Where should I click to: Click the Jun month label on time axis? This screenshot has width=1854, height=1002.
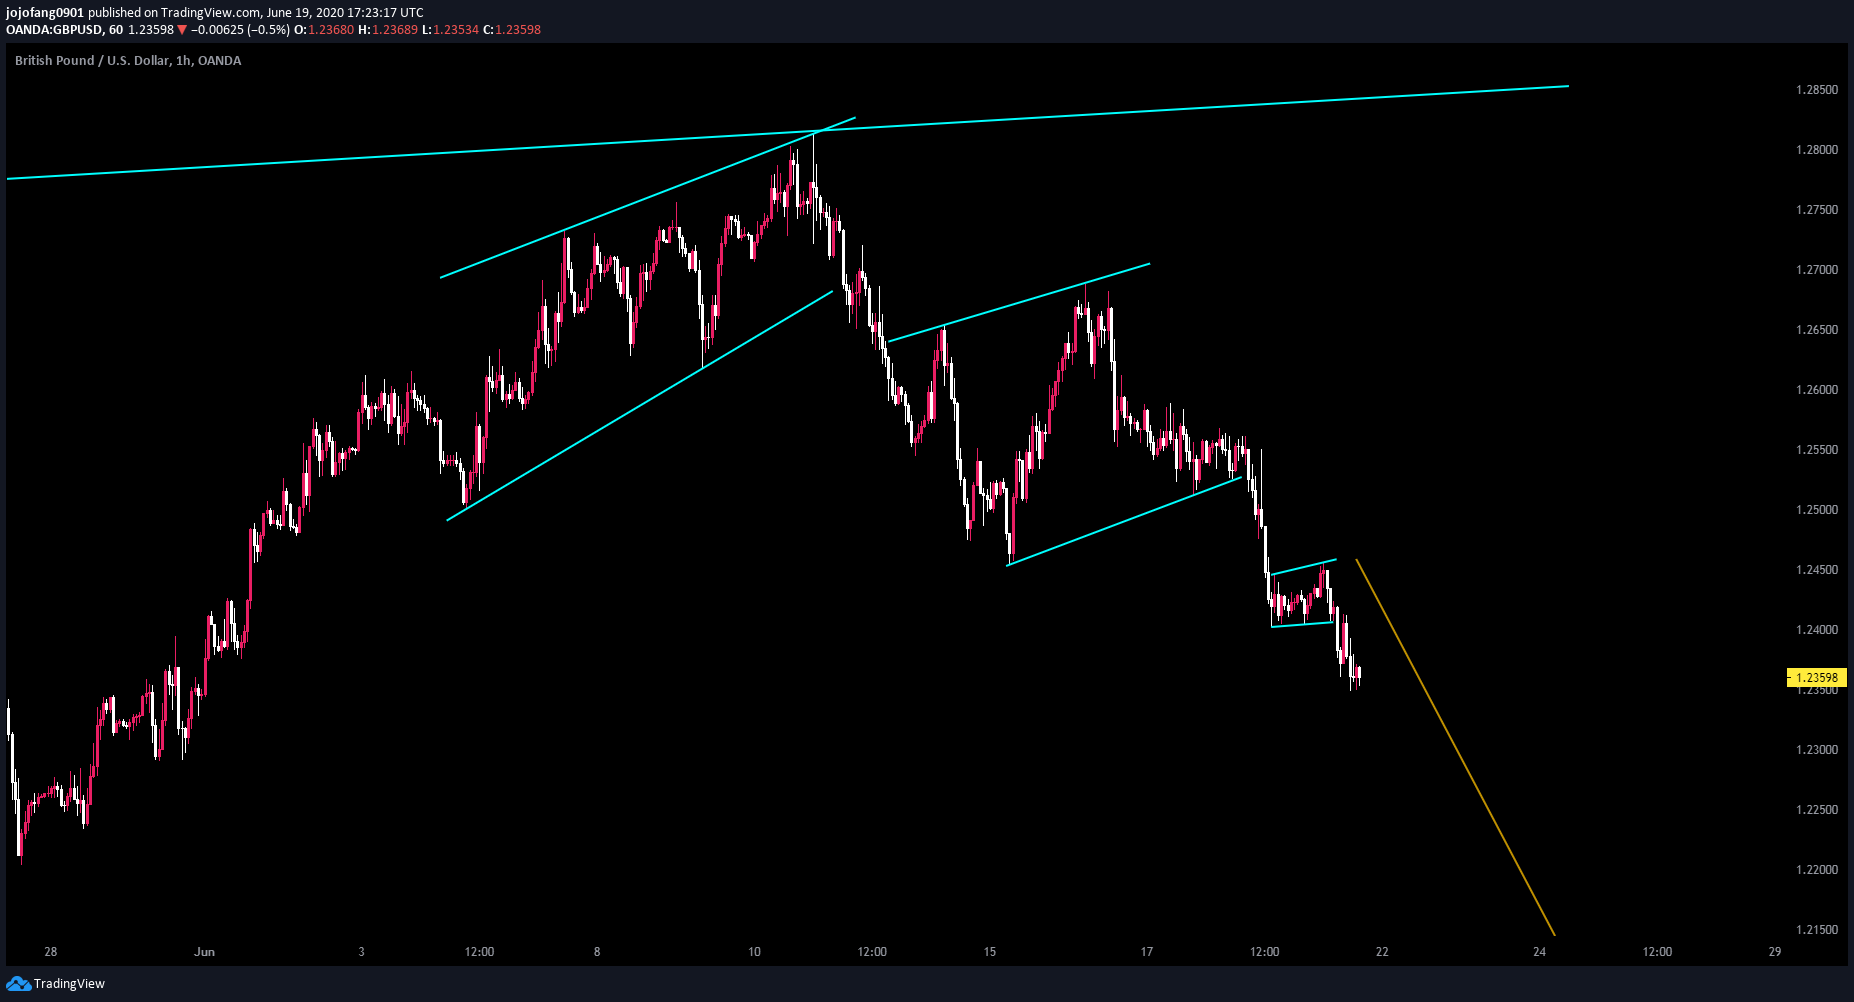(x=204, y=952)
